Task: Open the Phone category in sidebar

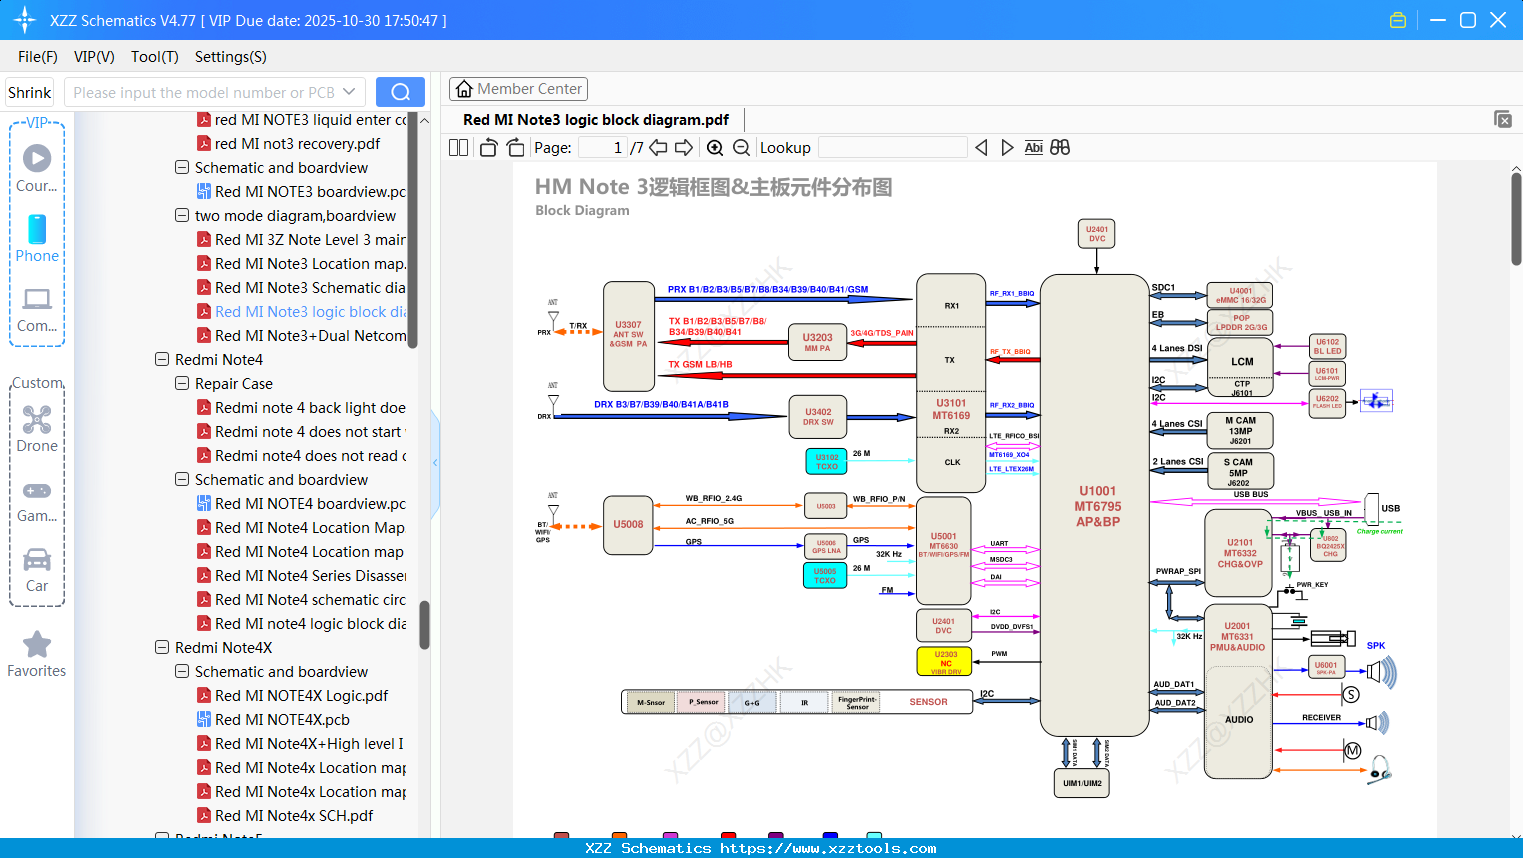Action: pos(37,238)
